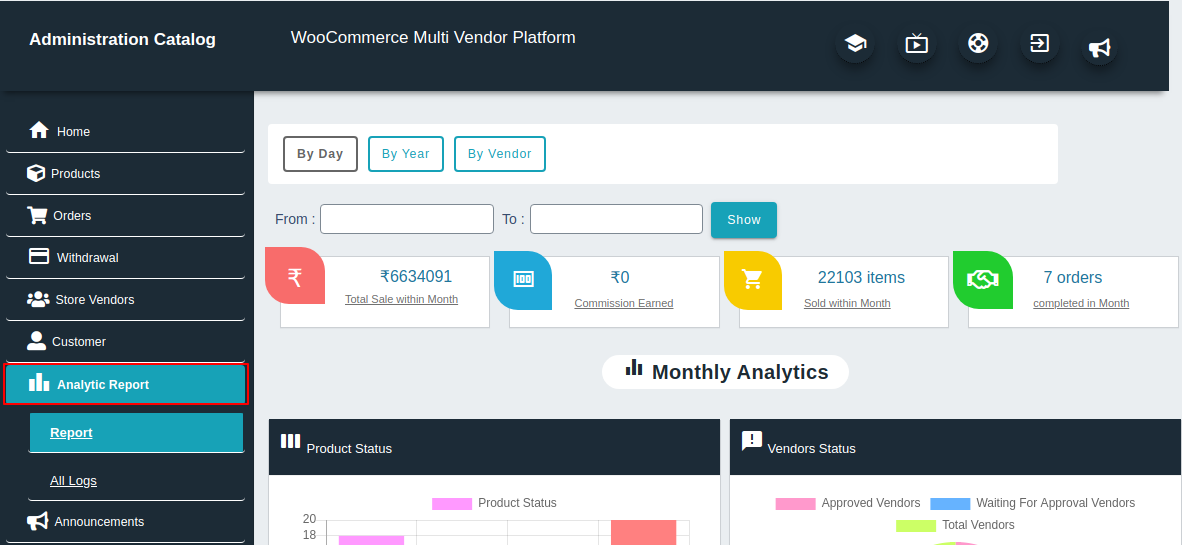Click the Withdrawal credit card icon

coord(38,256)
